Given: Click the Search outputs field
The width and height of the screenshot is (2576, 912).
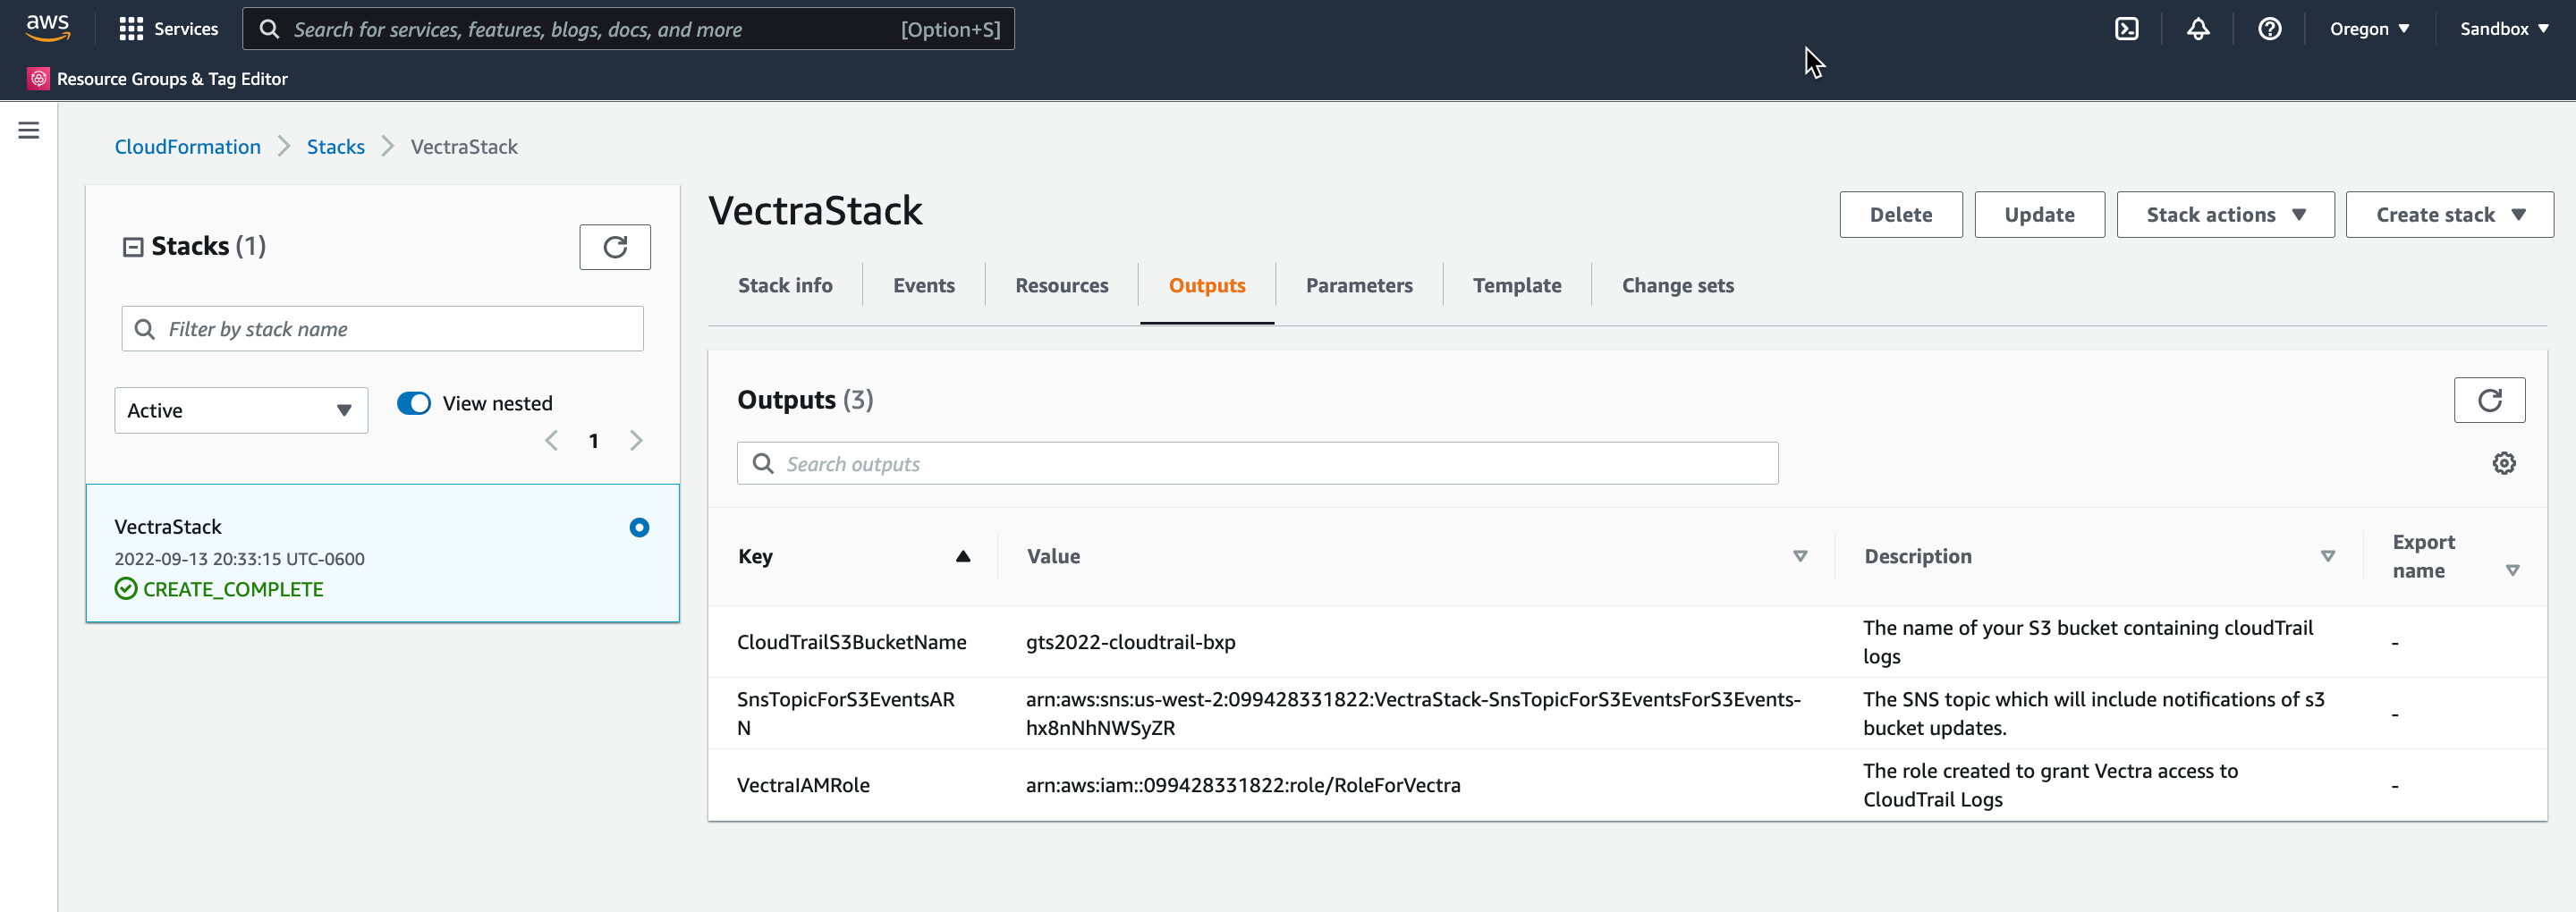Looking at the screenshot, I should 1257,464.
